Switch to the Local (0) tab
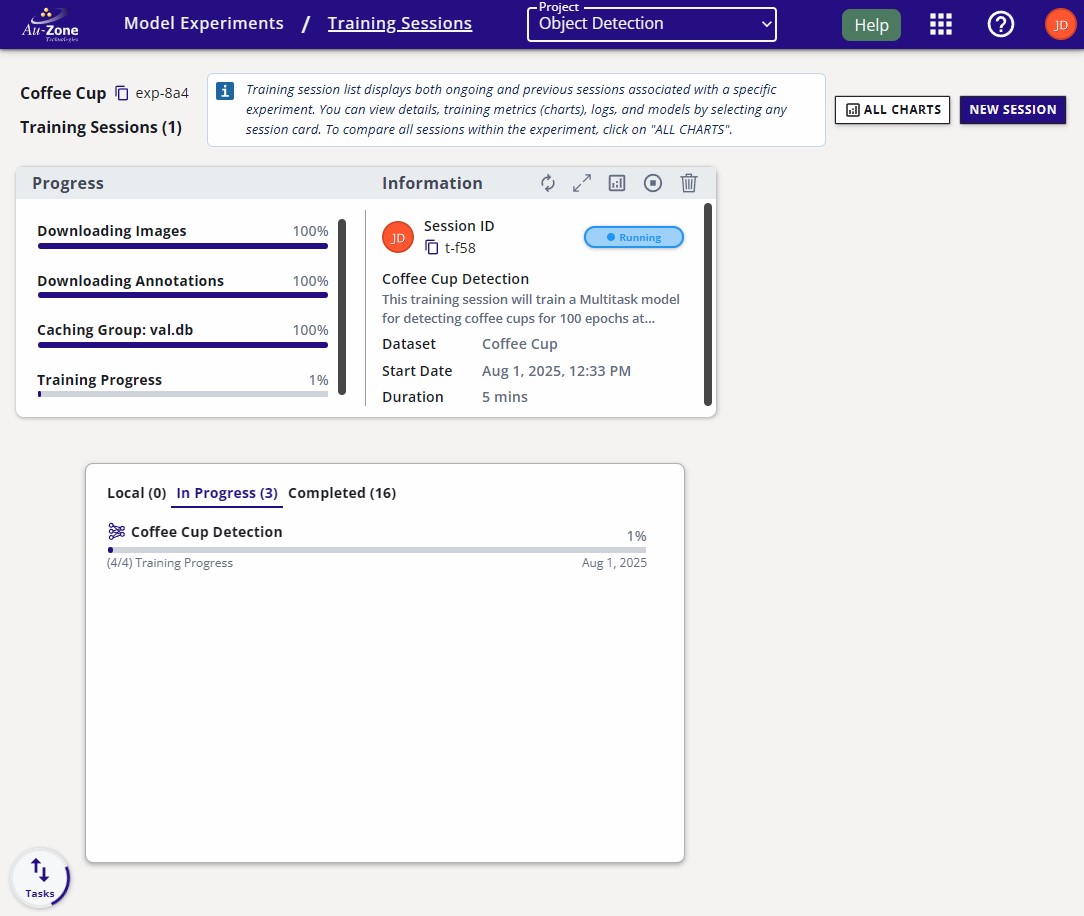 136,493
